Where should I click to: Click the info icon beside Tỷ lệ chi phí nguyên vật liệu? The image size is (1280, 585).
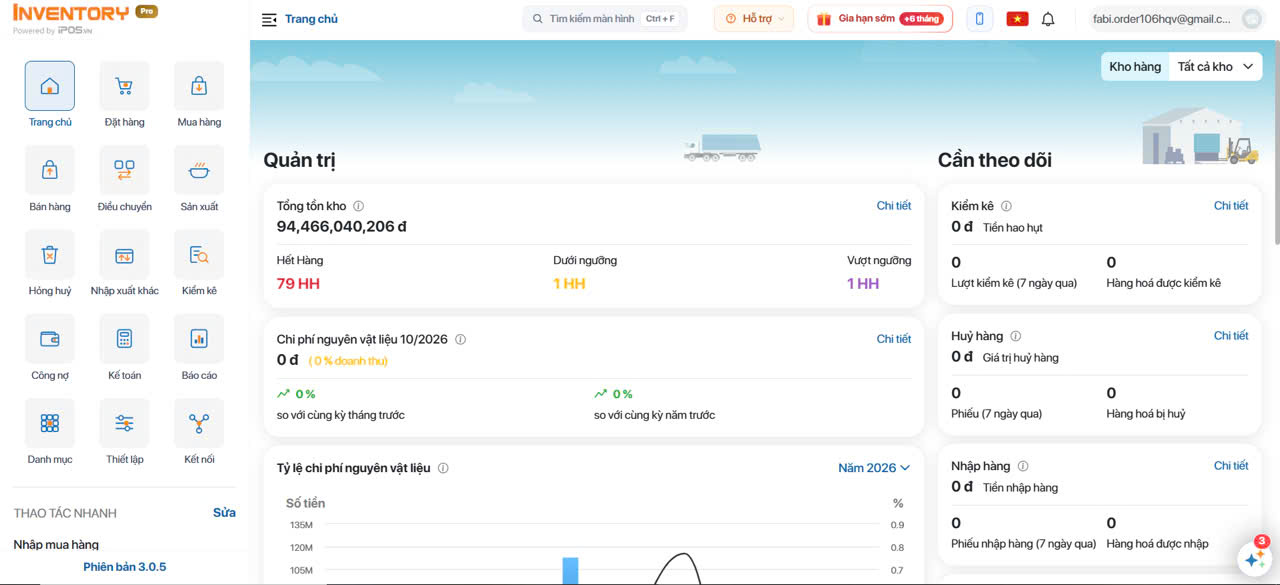443,468
